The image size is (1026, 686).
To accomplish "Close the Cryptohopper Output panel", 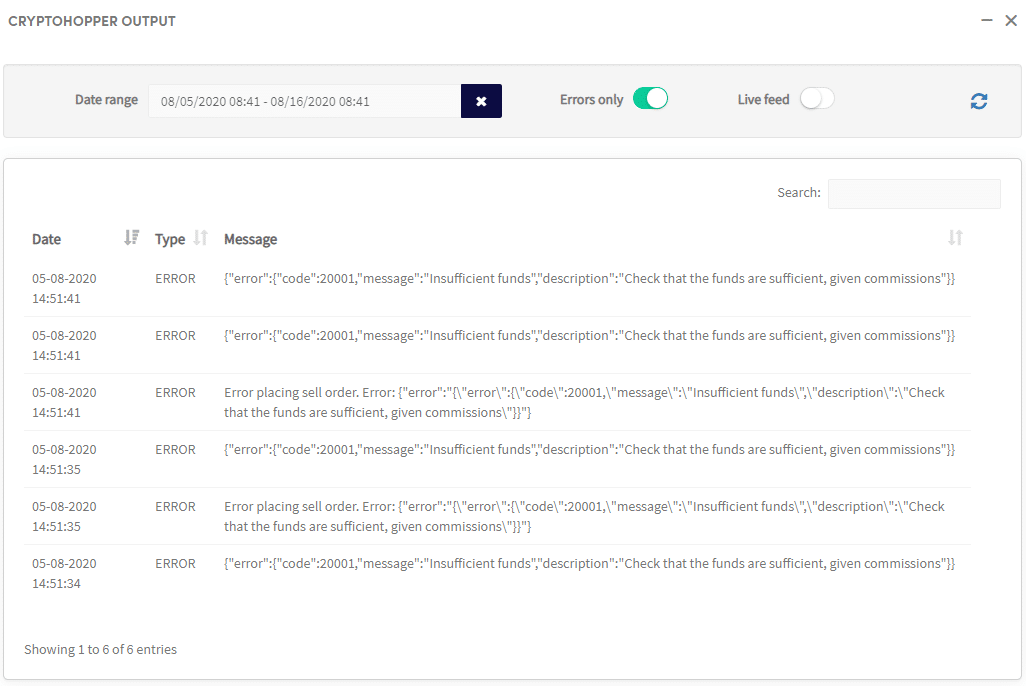I will tap(1011, 21).
